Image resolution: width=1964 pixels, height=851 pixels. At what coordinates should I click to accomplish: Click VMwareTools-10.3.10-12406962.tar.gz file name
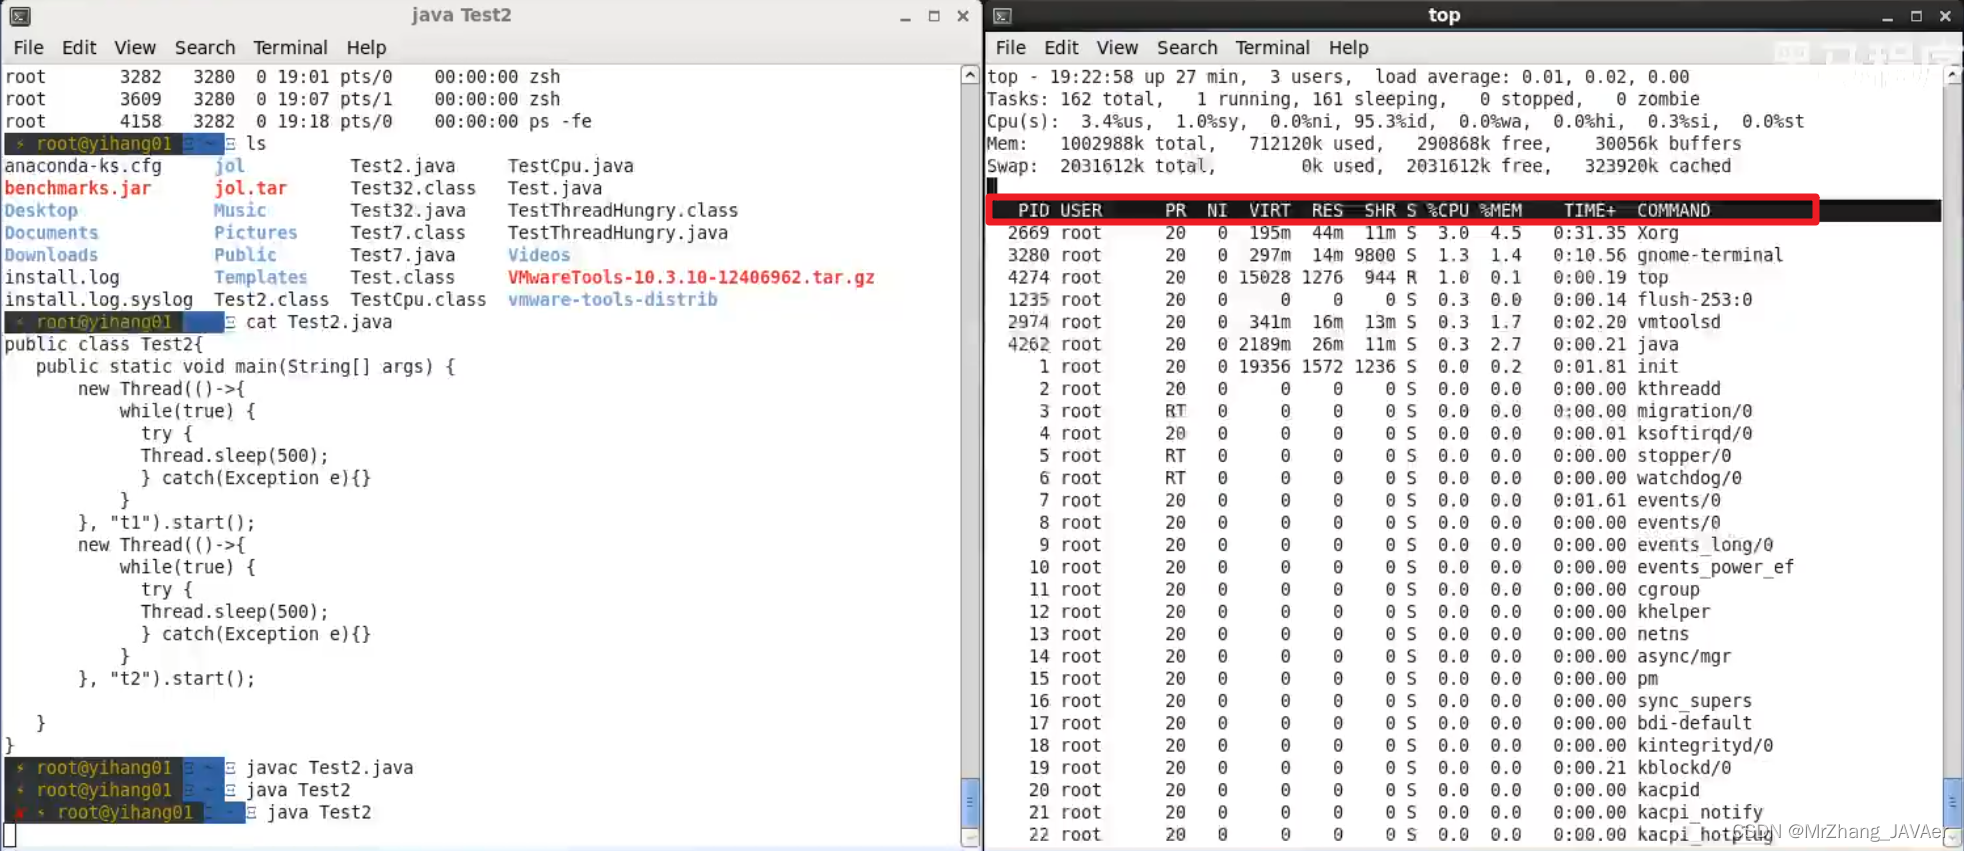coord(691,277)
